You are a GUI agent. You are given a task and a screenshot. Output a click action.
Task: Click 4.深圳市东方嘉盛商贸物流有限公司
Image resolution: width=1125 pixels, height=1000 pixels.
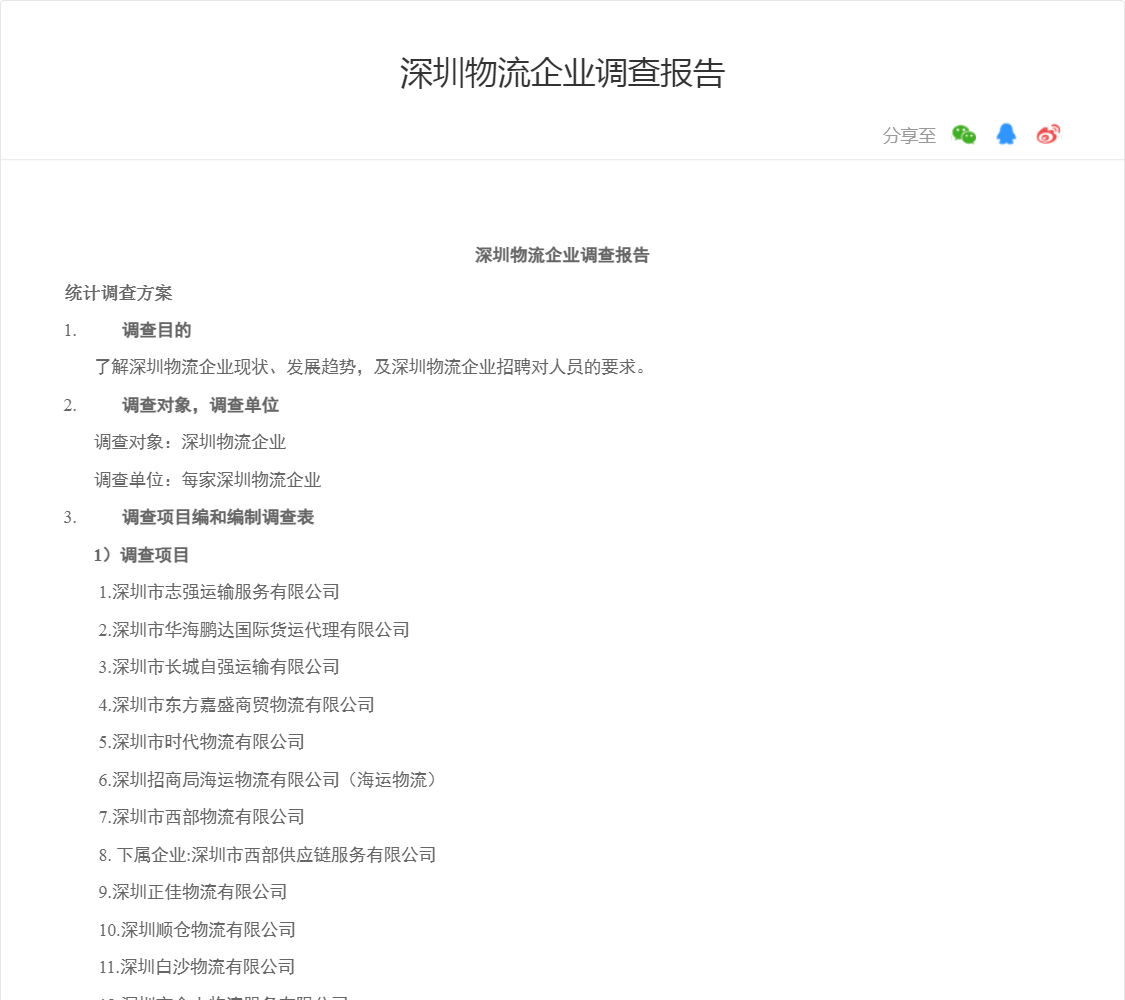point(236,705)
